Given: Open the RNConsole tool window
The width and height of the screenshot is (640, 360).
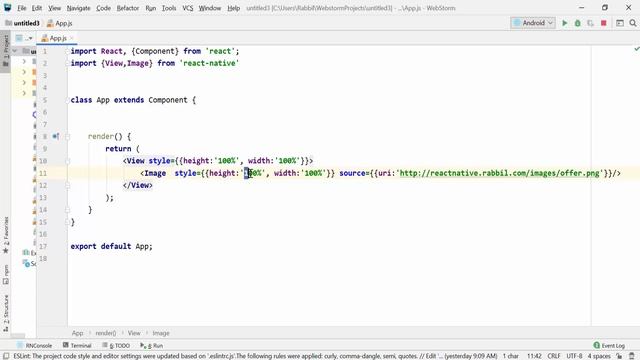Looking at the screenshot, I should click(x=35, y=345).
